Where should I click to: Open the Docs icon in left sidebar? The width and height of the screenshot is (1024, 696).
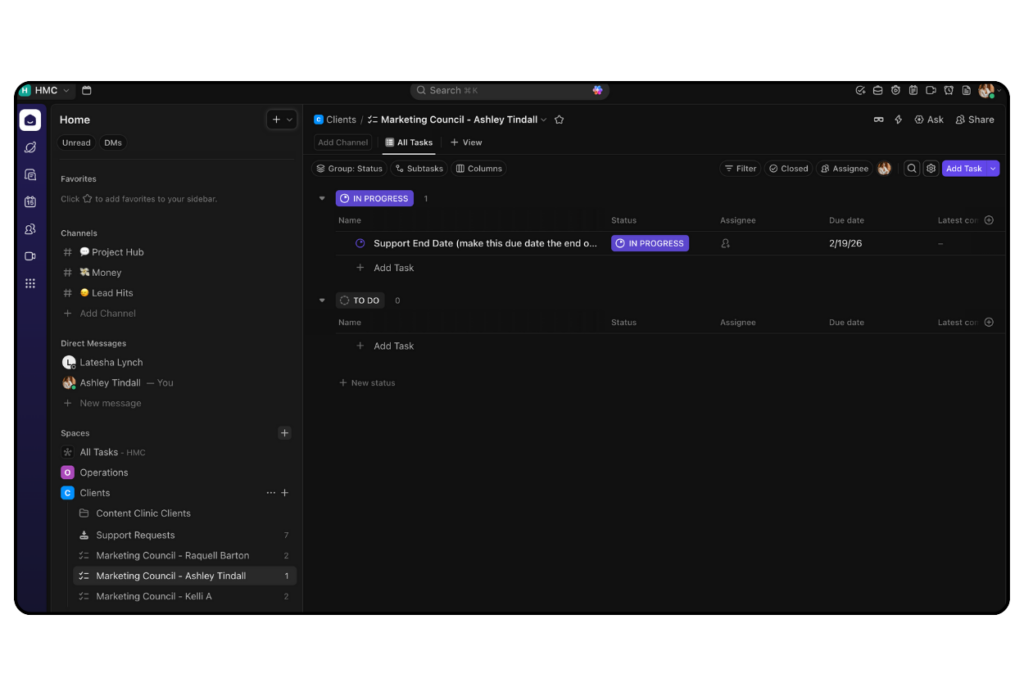point(30,172)
